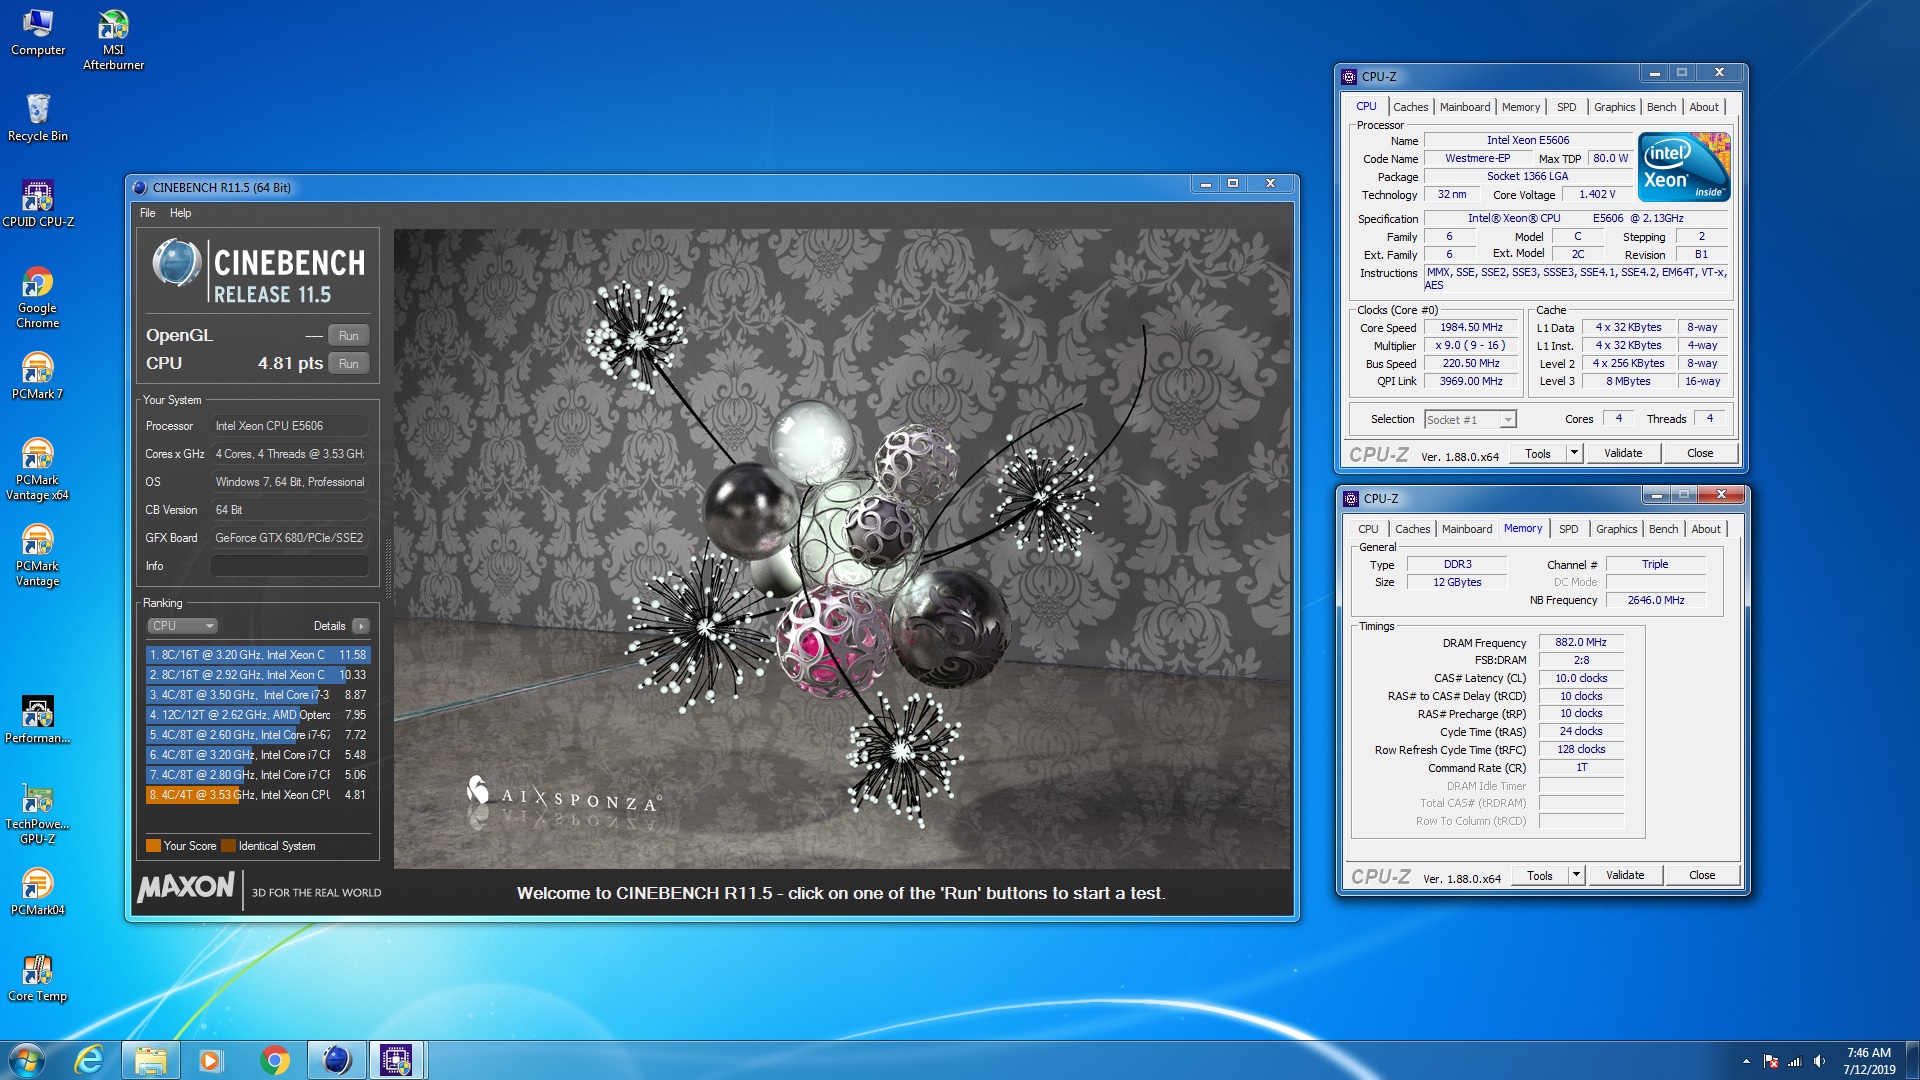Open the Socket #1 selection dropdown

(x=1470, y=420)
